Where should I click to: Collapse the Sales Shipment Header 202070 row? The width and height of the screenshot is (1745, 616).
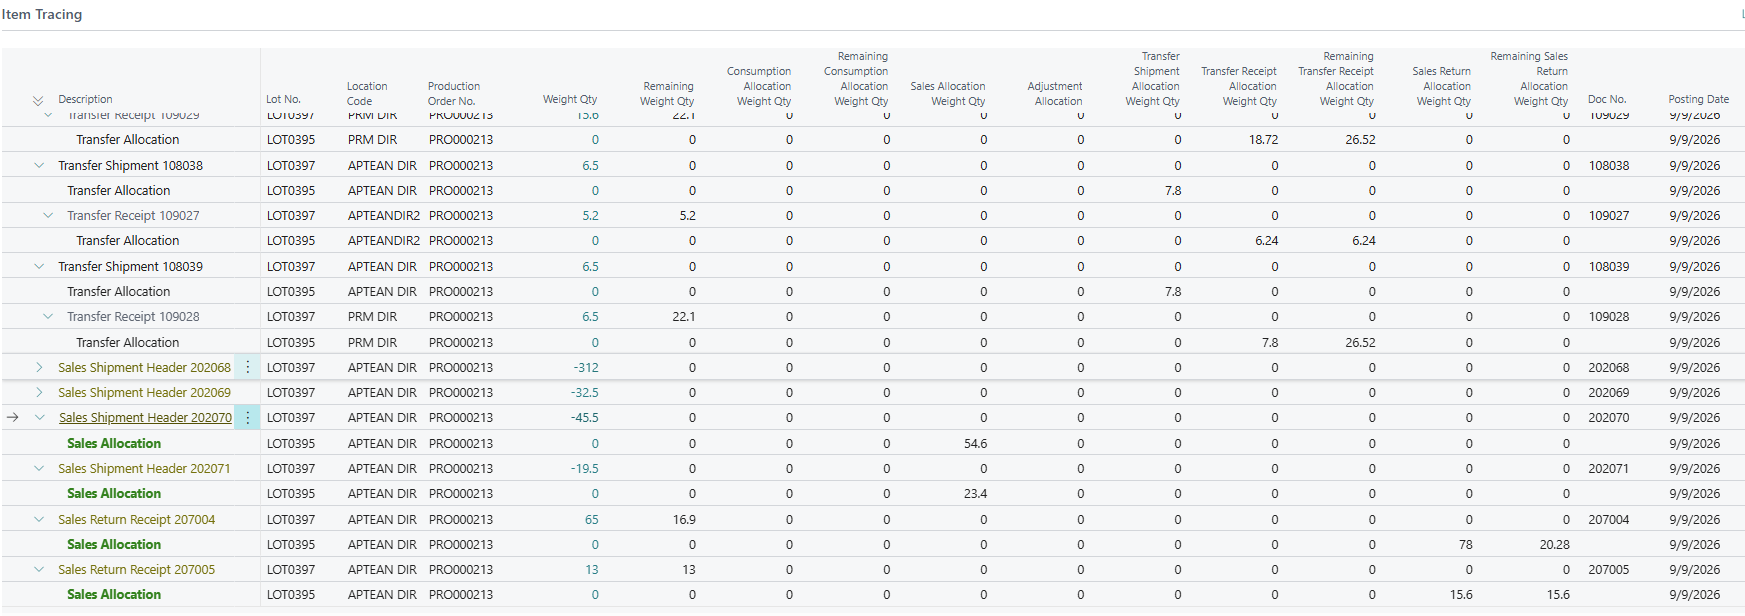pos(39,417)
